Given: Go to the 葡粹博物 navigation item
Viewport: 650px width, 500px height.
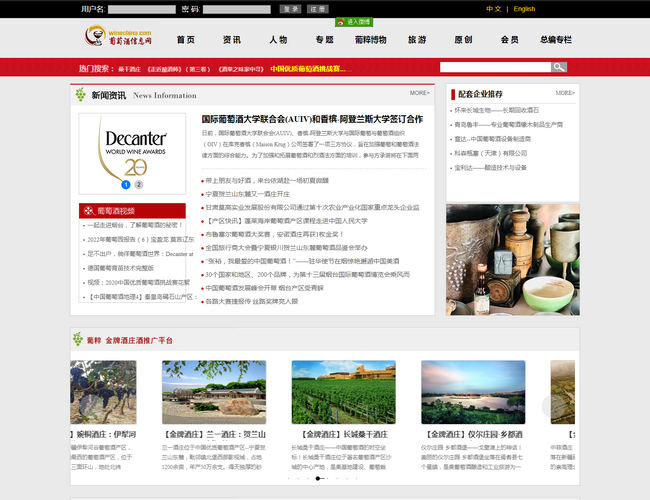Looking at the screenshot, I should (370, 40).
